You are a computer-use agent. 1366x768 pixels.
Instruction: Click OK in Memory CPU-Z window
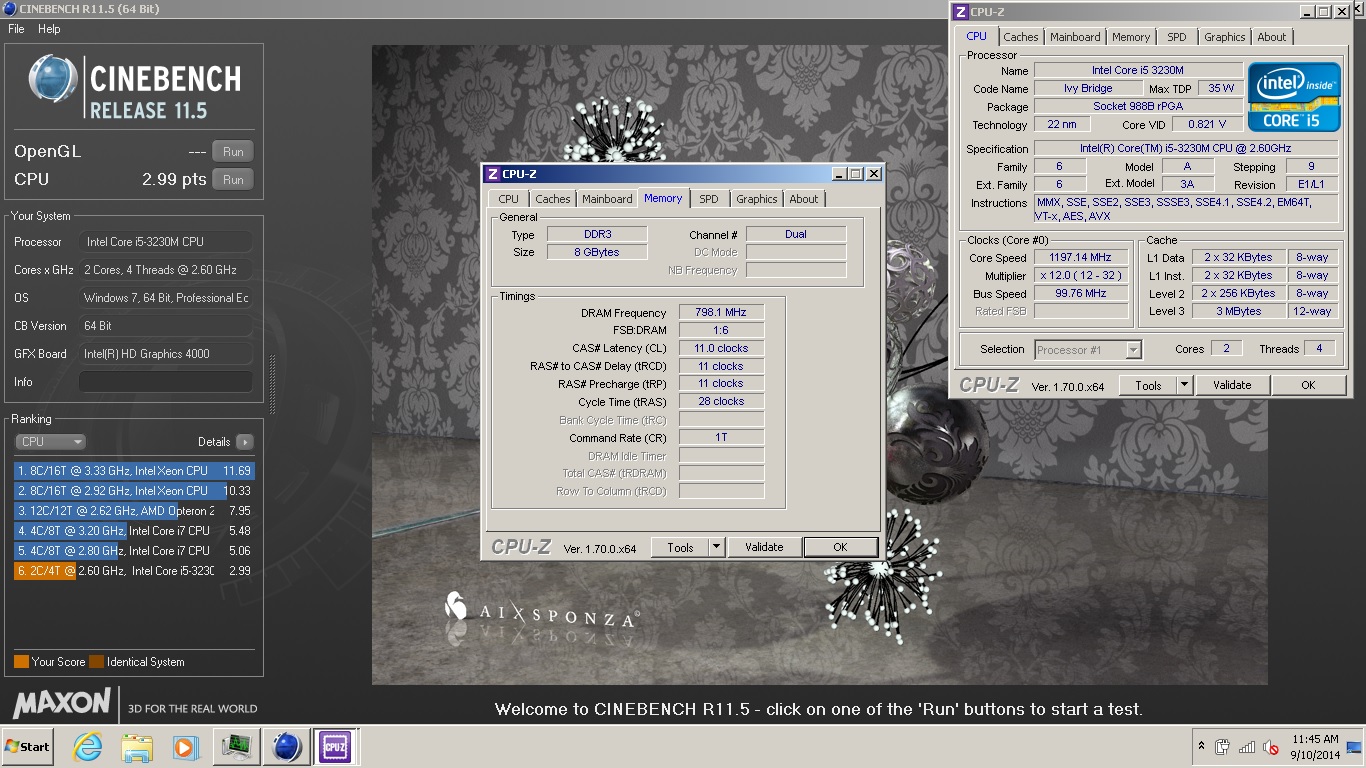pos(840,547)
